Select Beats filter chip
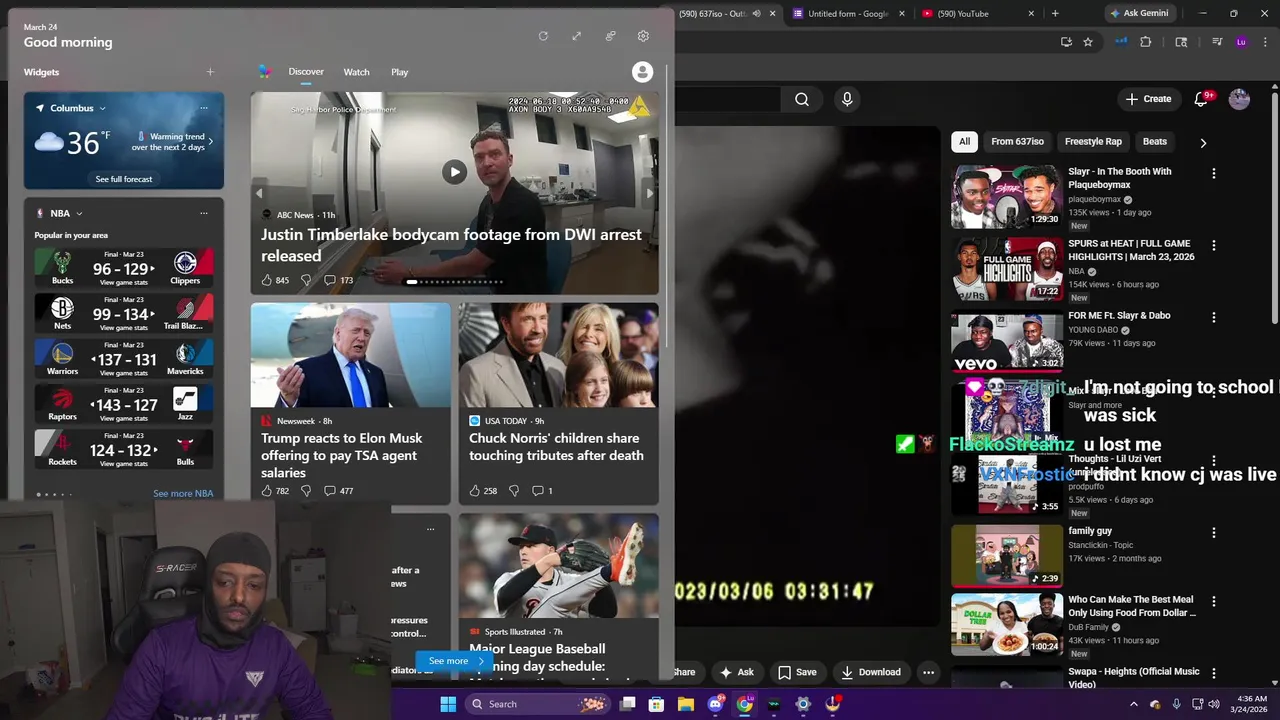The height and width of the screenshot is (720, 1280). 1155,142
